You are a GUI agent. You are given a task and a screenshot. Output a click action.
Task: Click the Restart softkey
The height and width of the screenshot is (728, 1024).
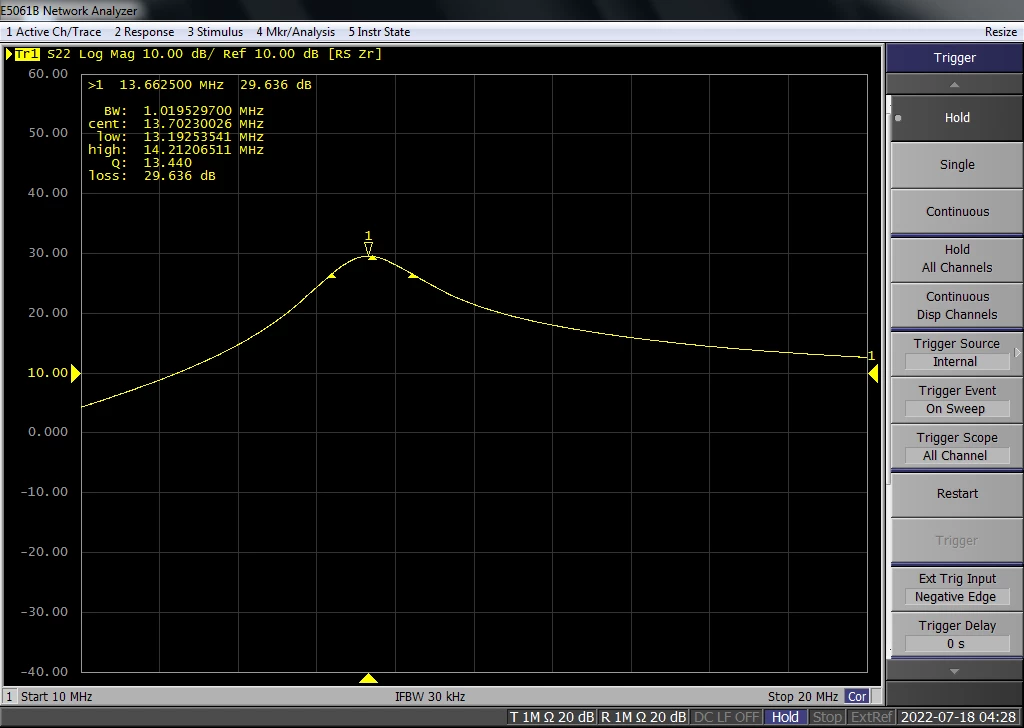pyautogui.click(x=957, y=494)
